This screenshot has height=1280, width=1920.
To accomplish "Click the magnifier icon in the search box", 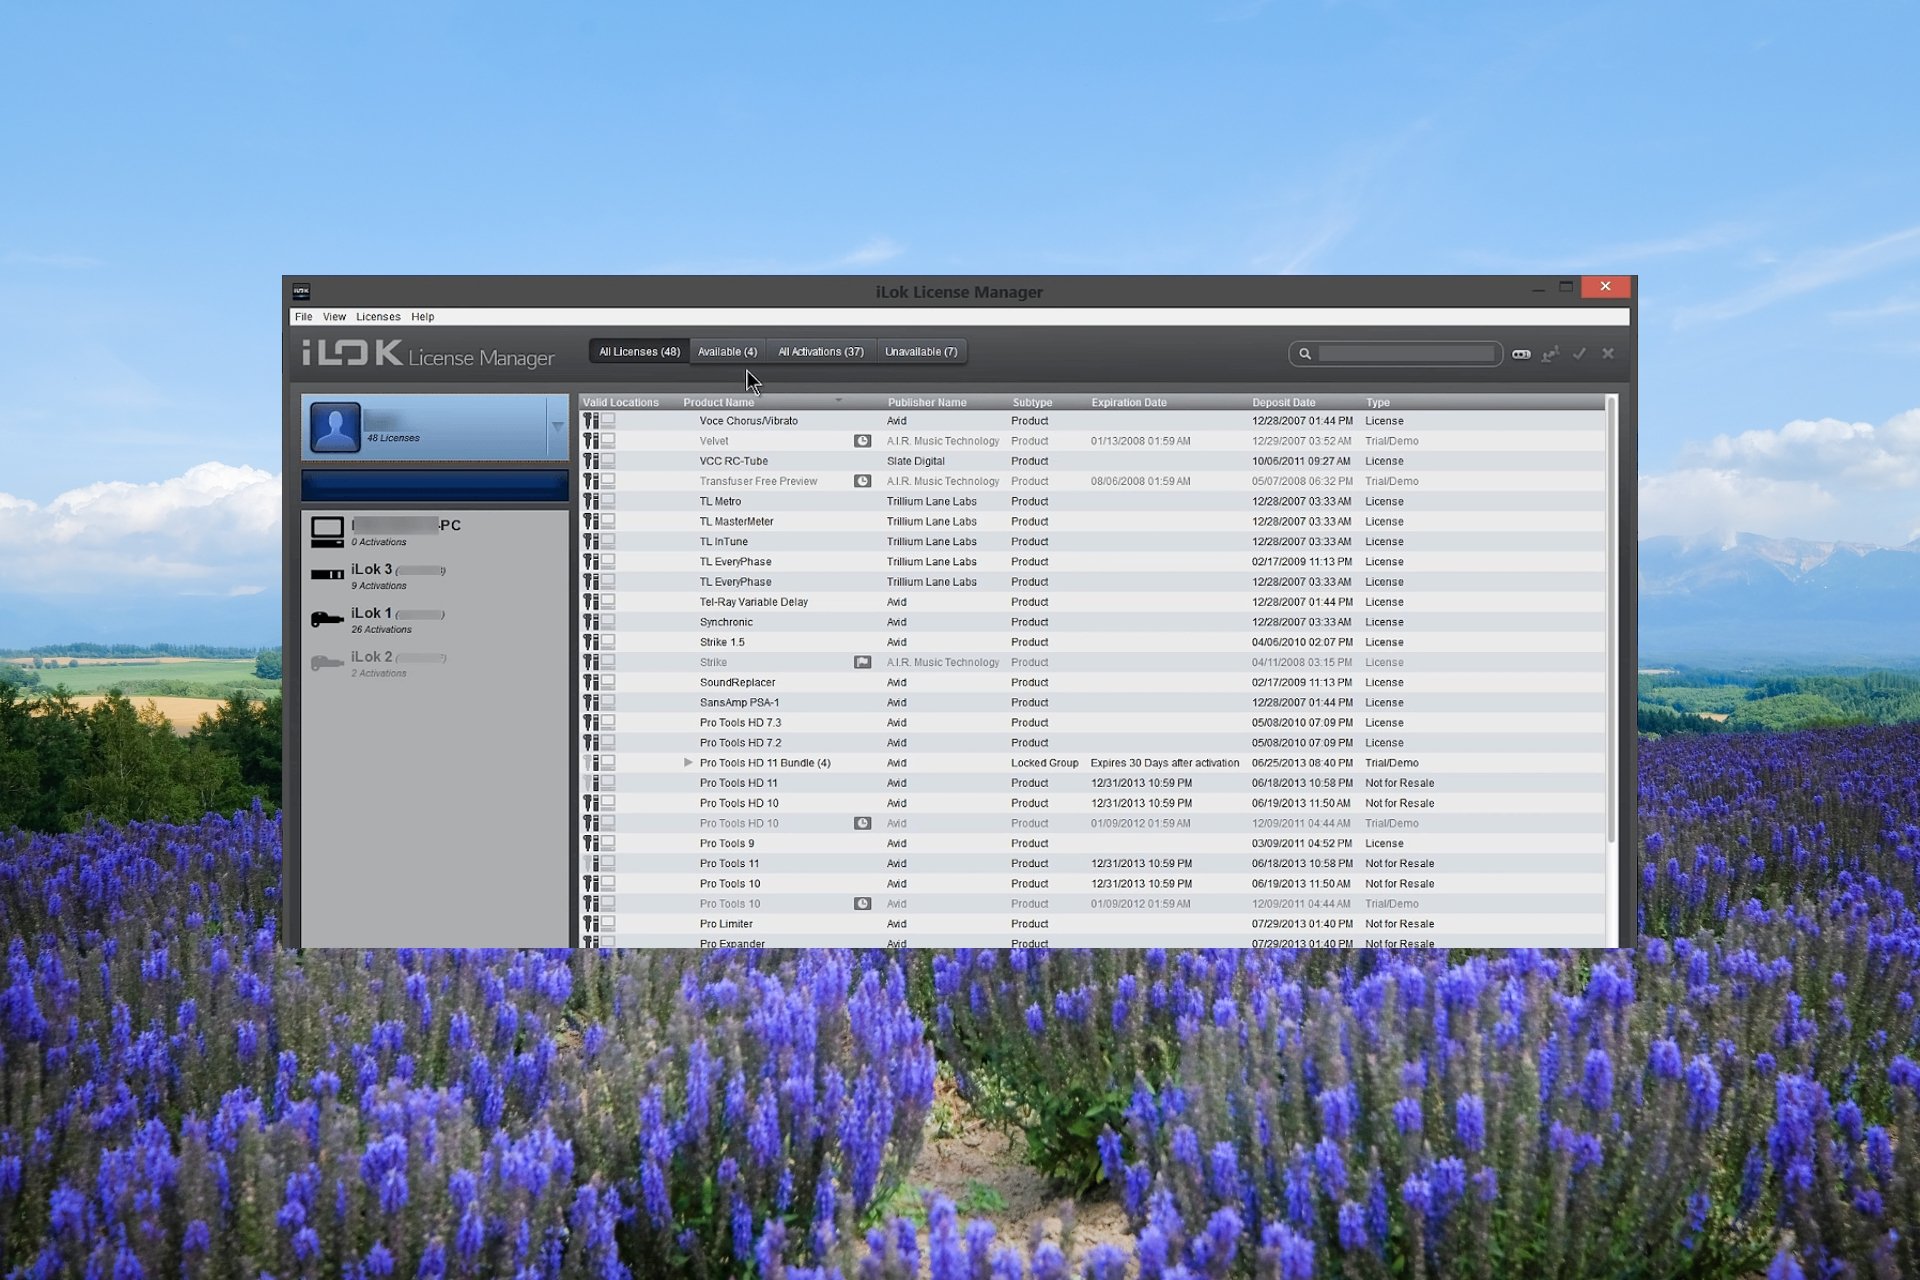I will [1305, 354].
